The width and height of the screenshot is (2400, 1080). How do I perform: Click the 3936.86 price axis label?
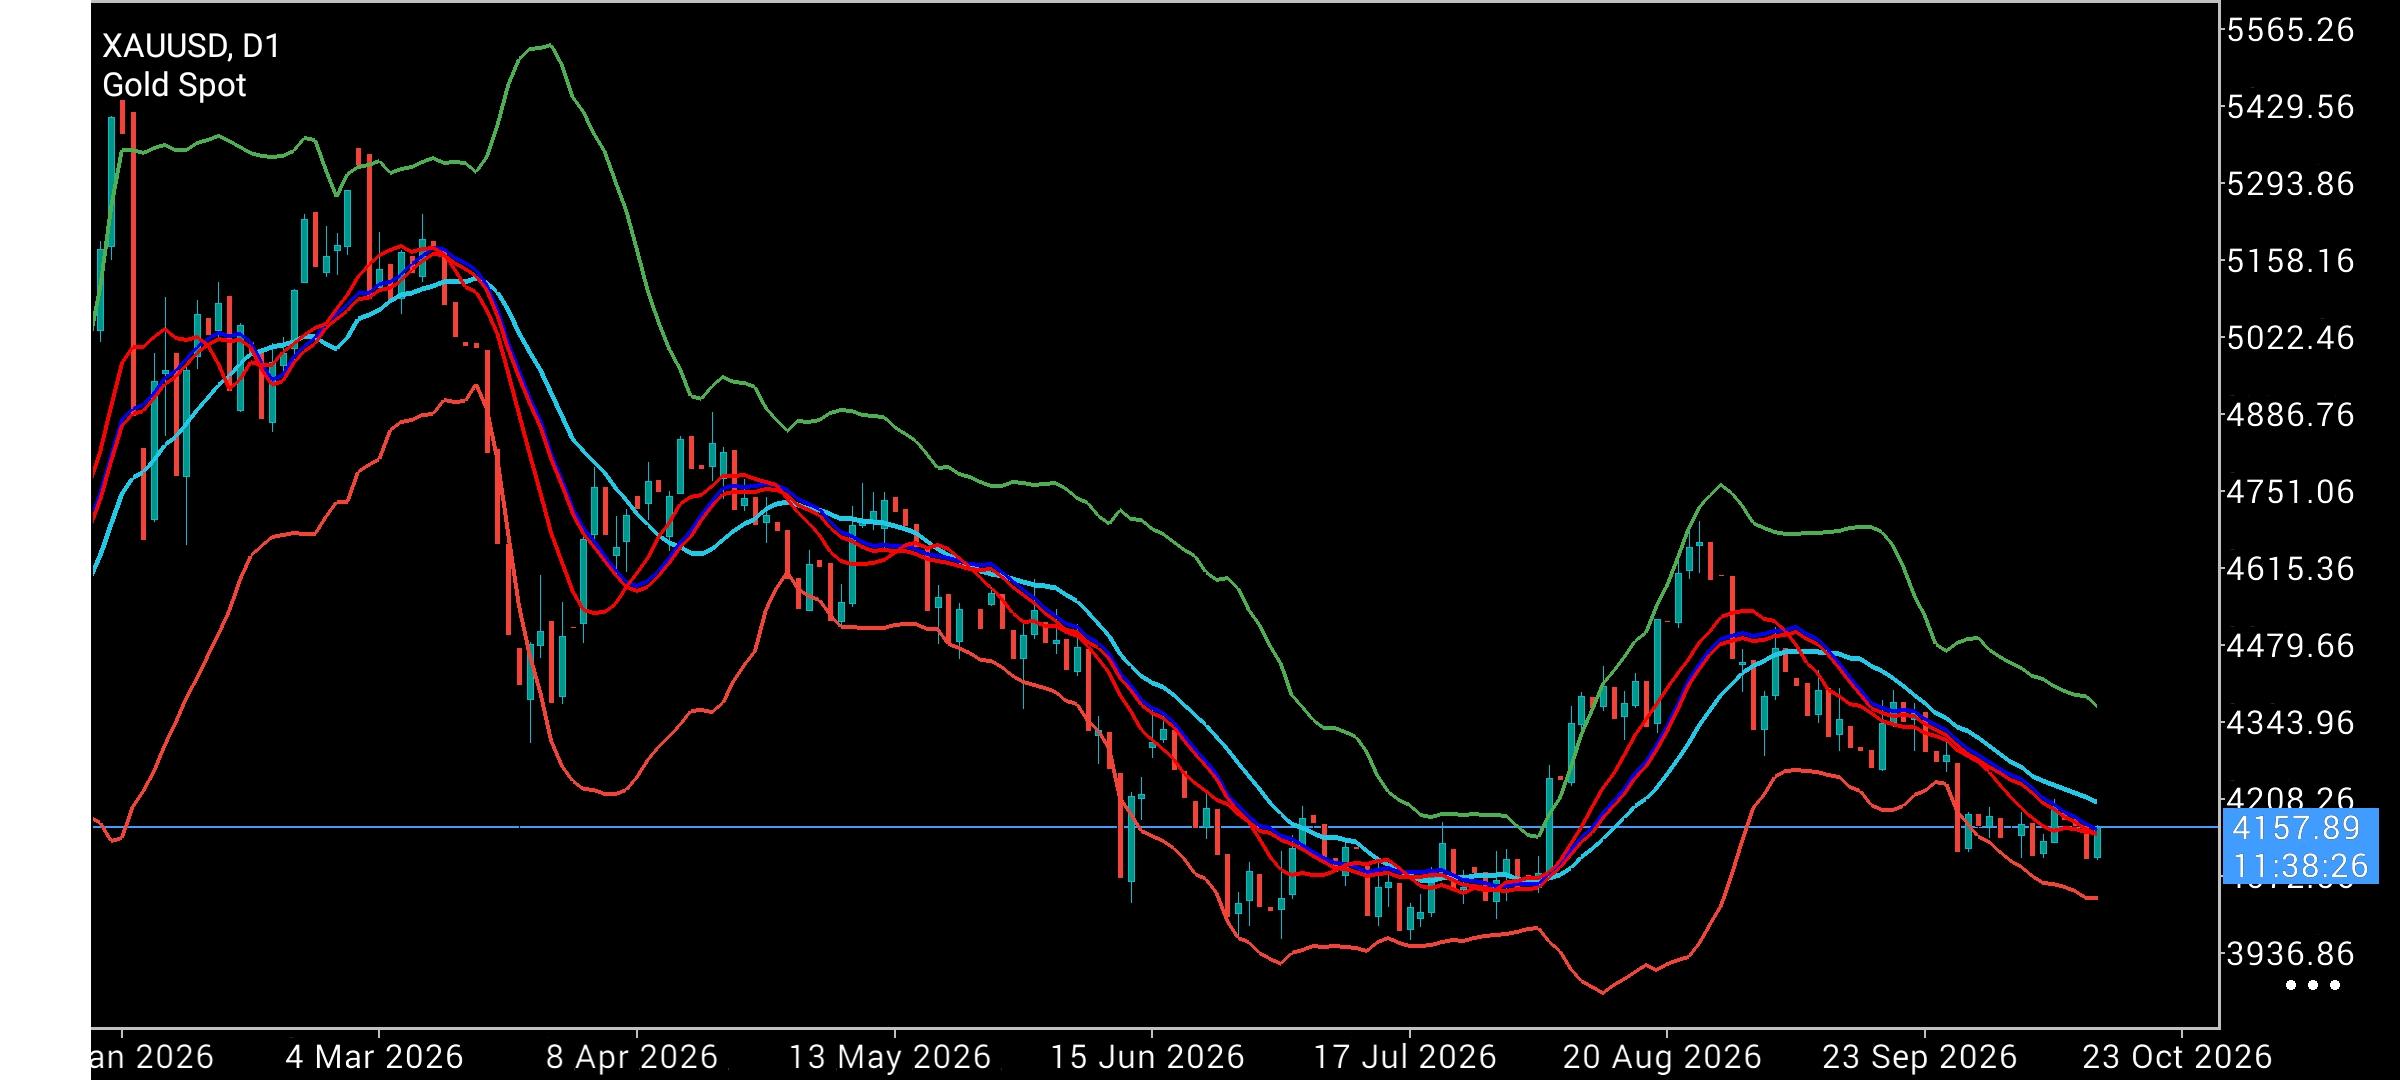pyautogui.click(x=2290, y=954)
